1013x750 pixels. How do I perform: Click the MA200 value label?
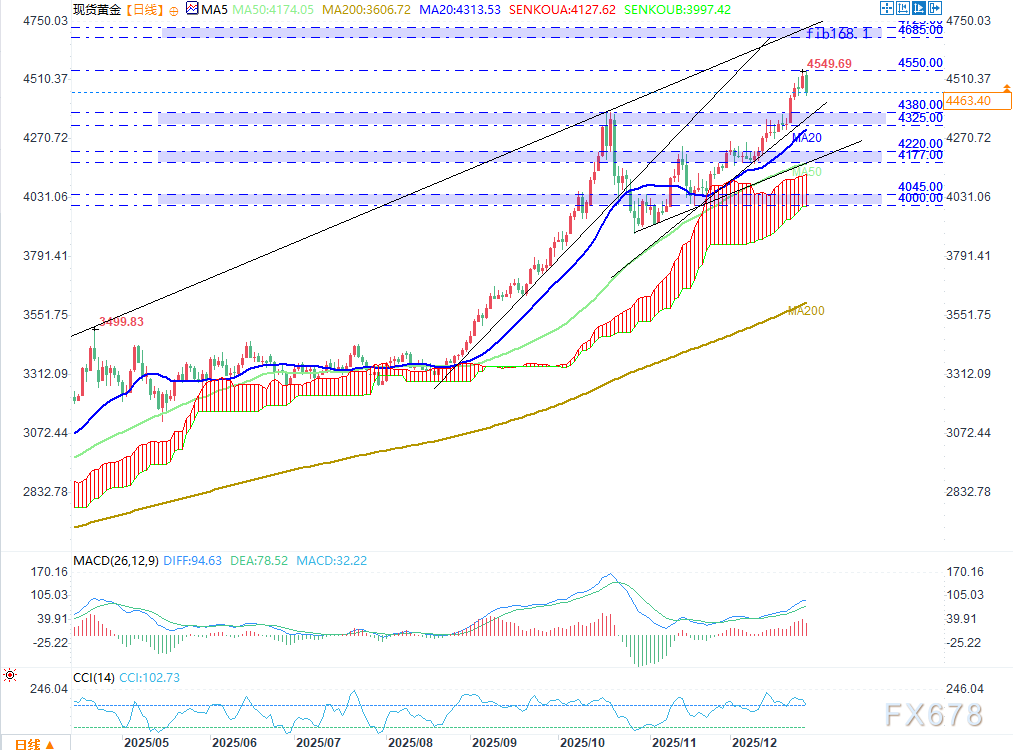[366, 10]
